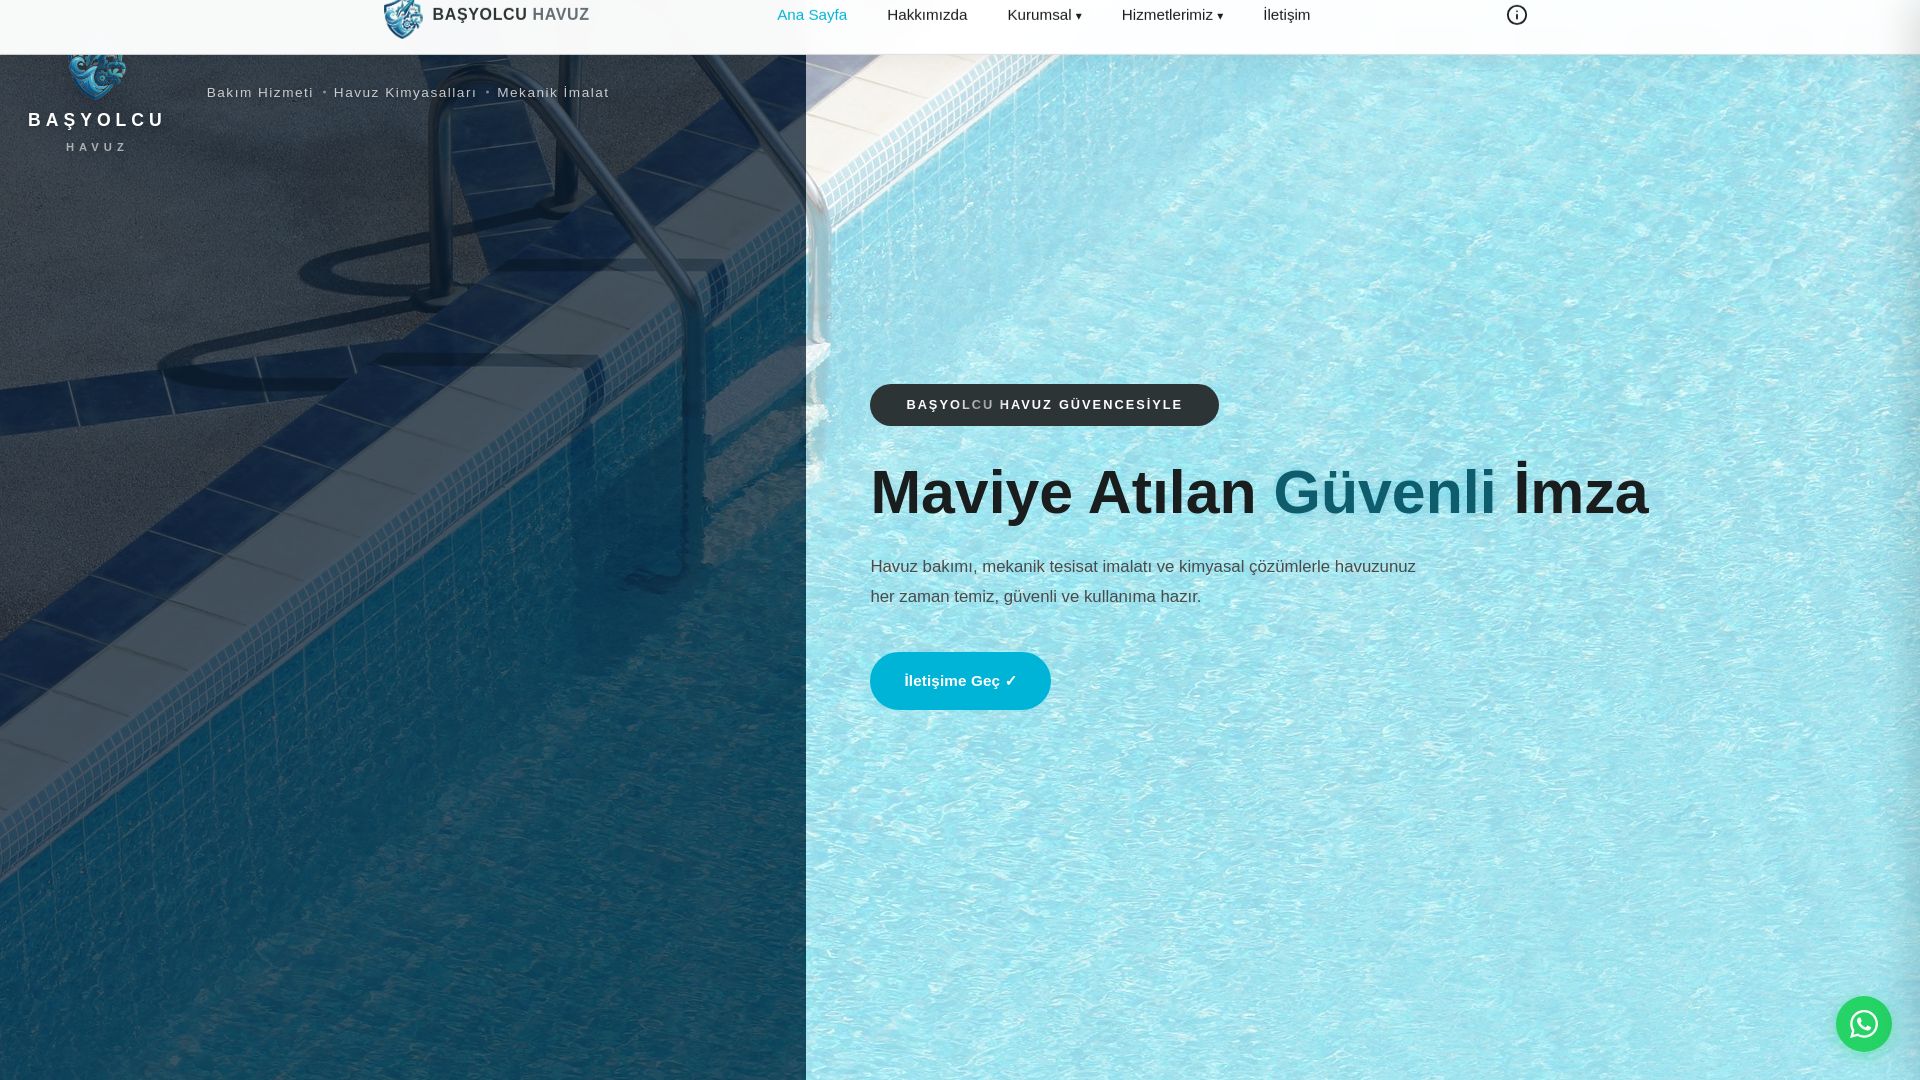
Task: Open the İletişim menu link
Action: (x=1286, y=15)
